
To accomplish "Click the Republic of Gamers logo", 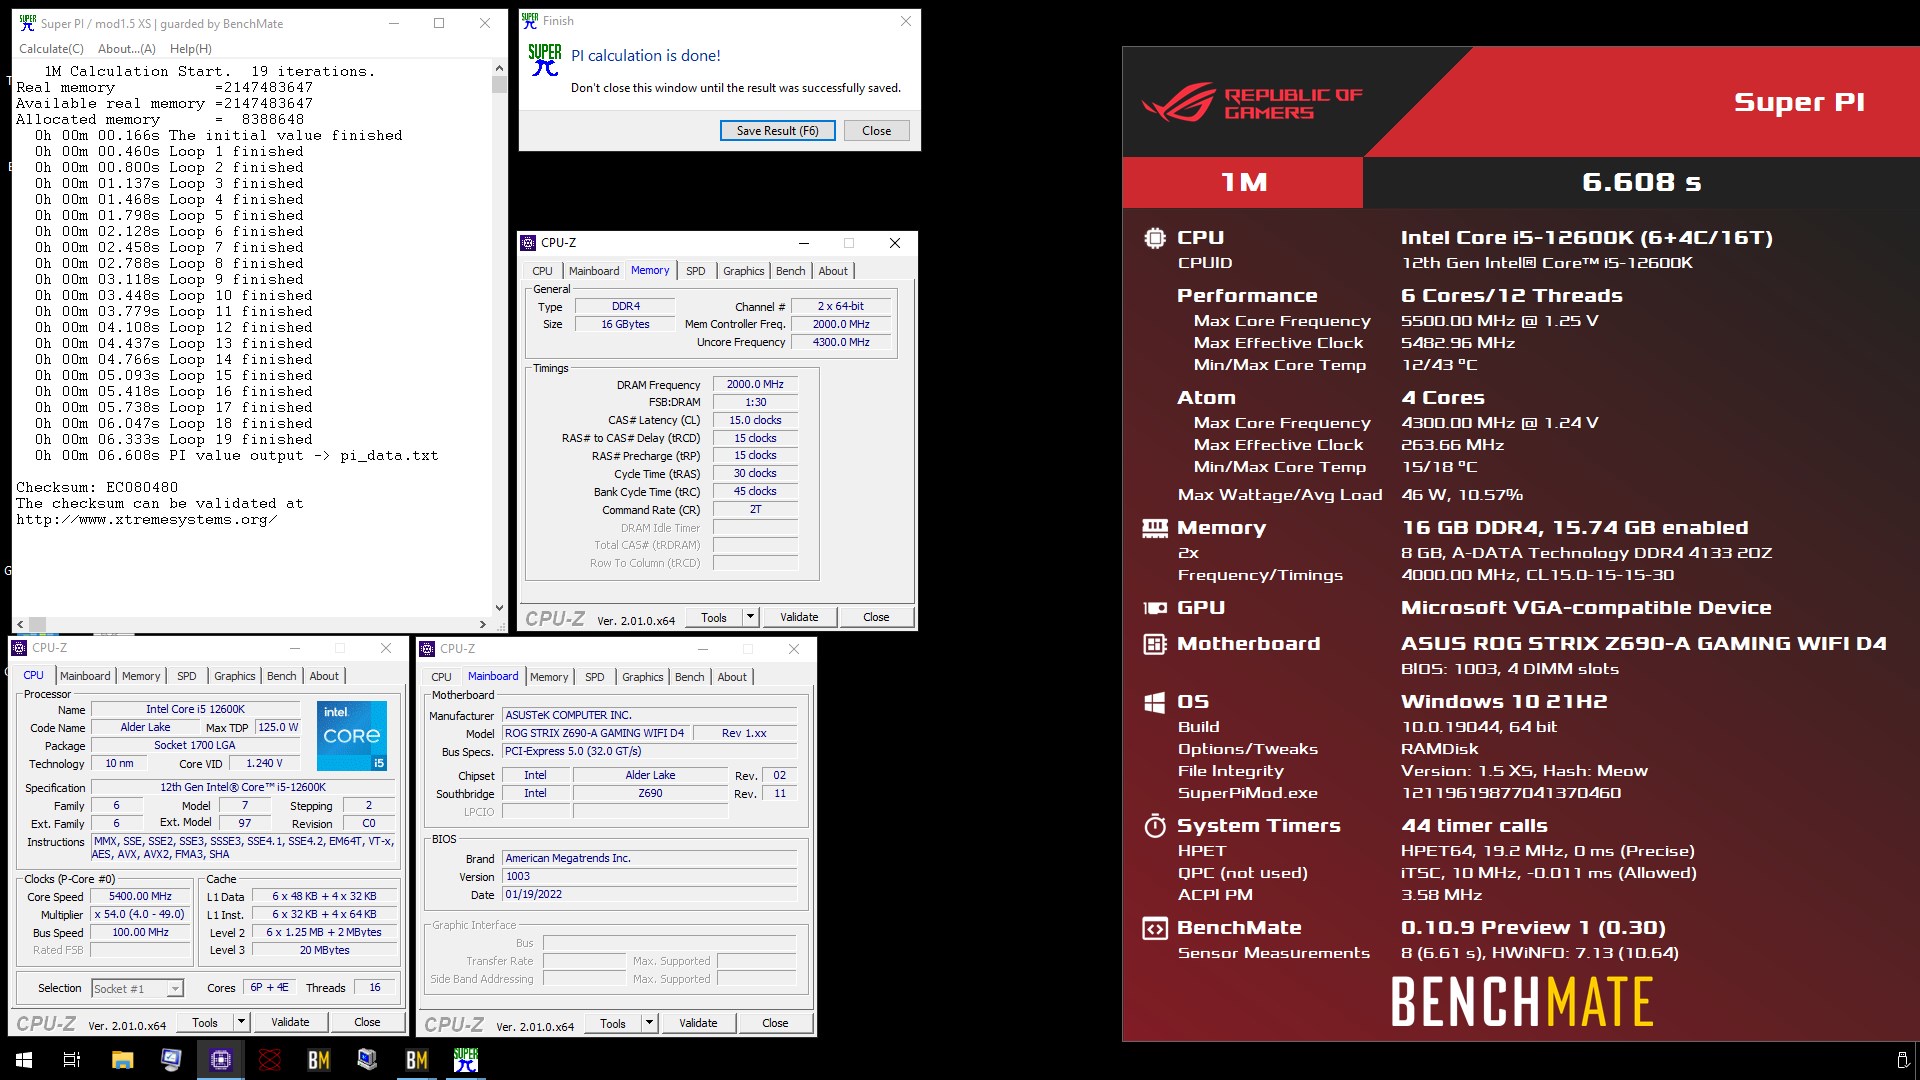I will coord(1252,103).
